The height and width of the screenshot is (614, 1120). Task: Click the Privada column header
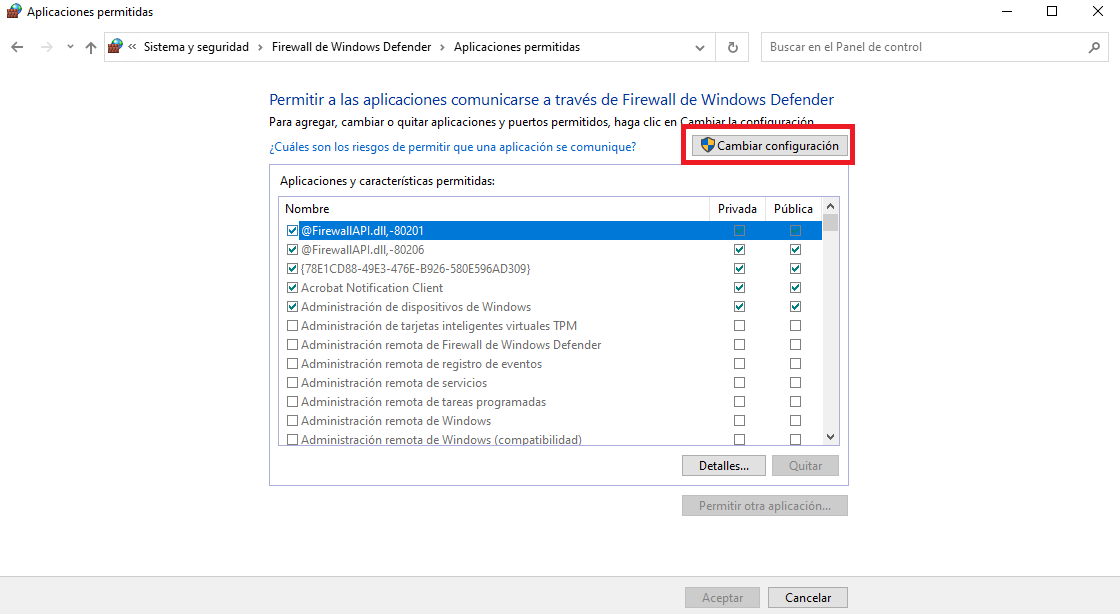(x=737, y=209)
